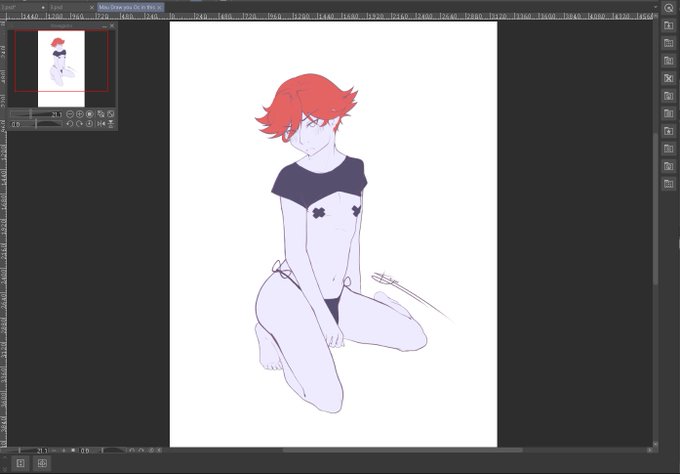This screenshot has height=474, width=680.
Task: Click the Navigator zoom slider handle
Action: [x=30, y=114]
